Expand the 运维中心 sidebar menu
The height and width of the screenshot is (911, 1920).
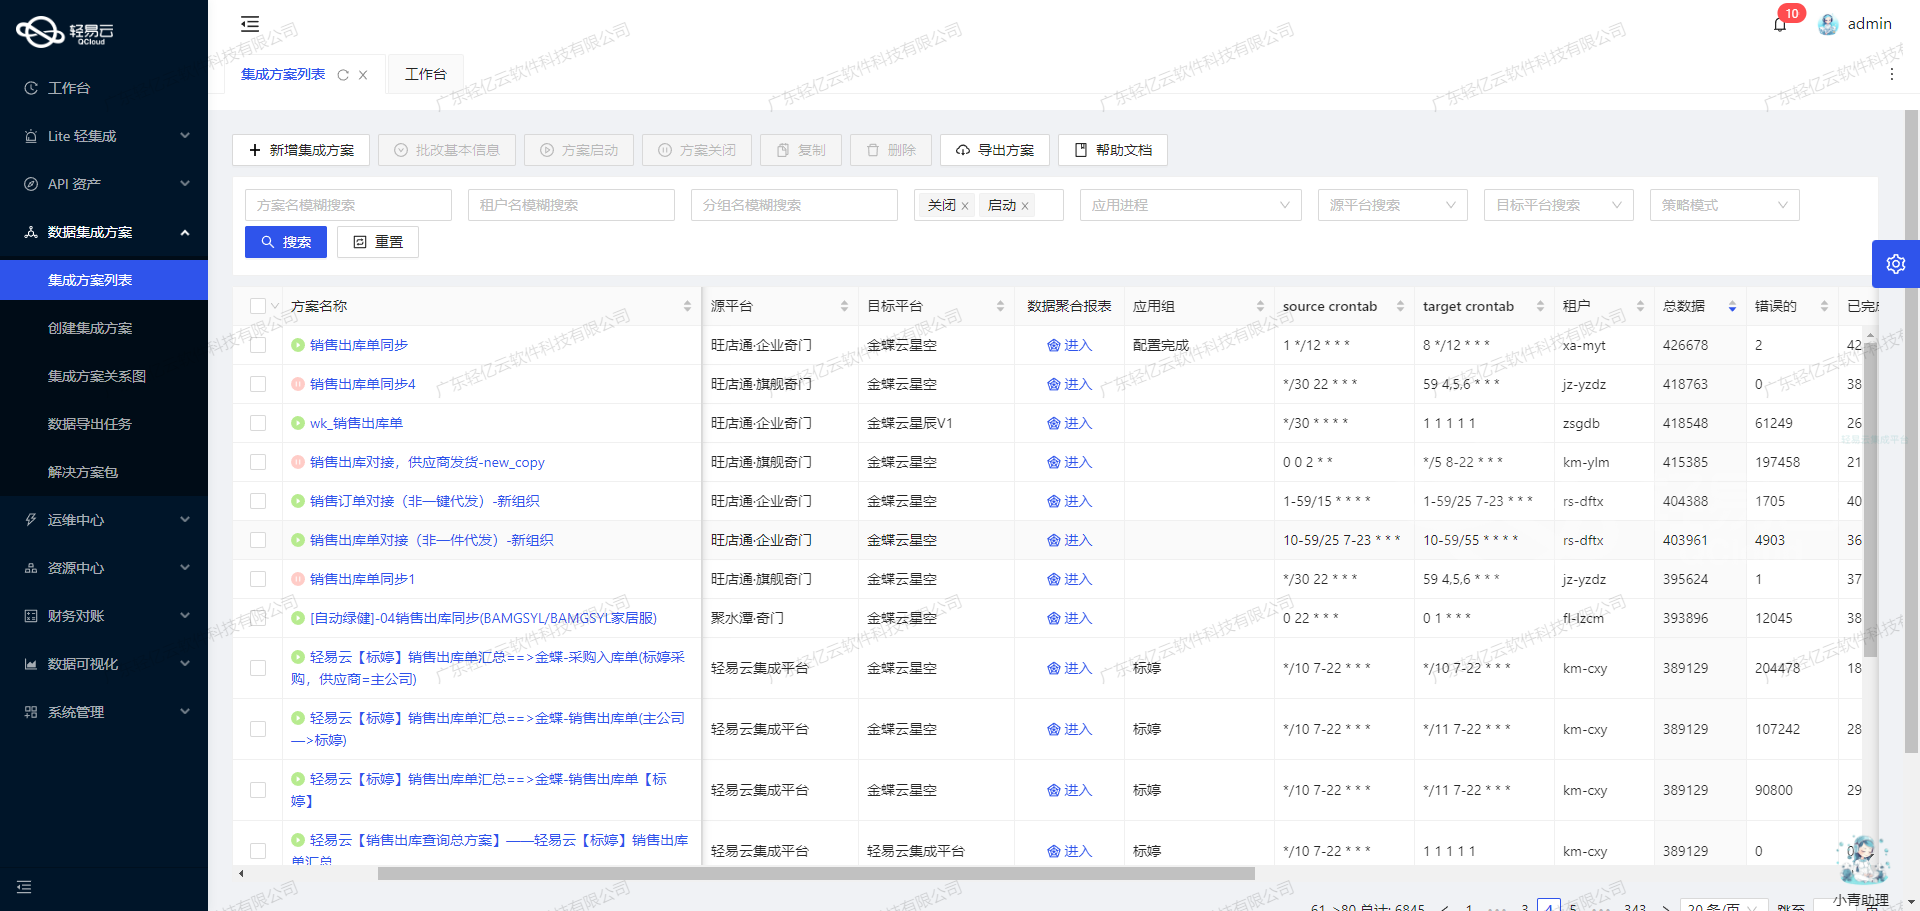click(x=104, y=520)
